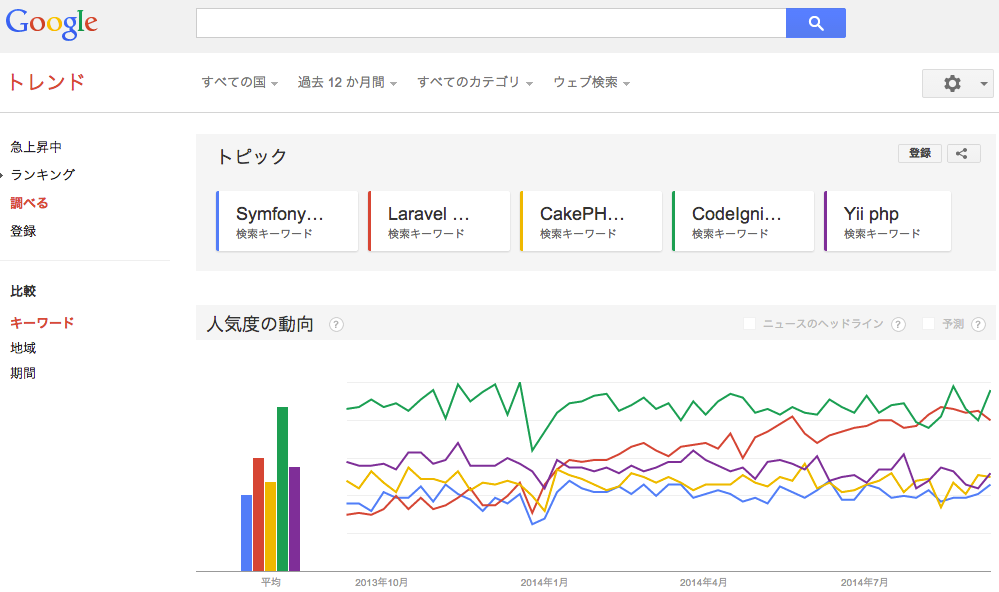The image size is (999, 592).
Task: Click the 2014年4月 axis label
Action: 703,582
